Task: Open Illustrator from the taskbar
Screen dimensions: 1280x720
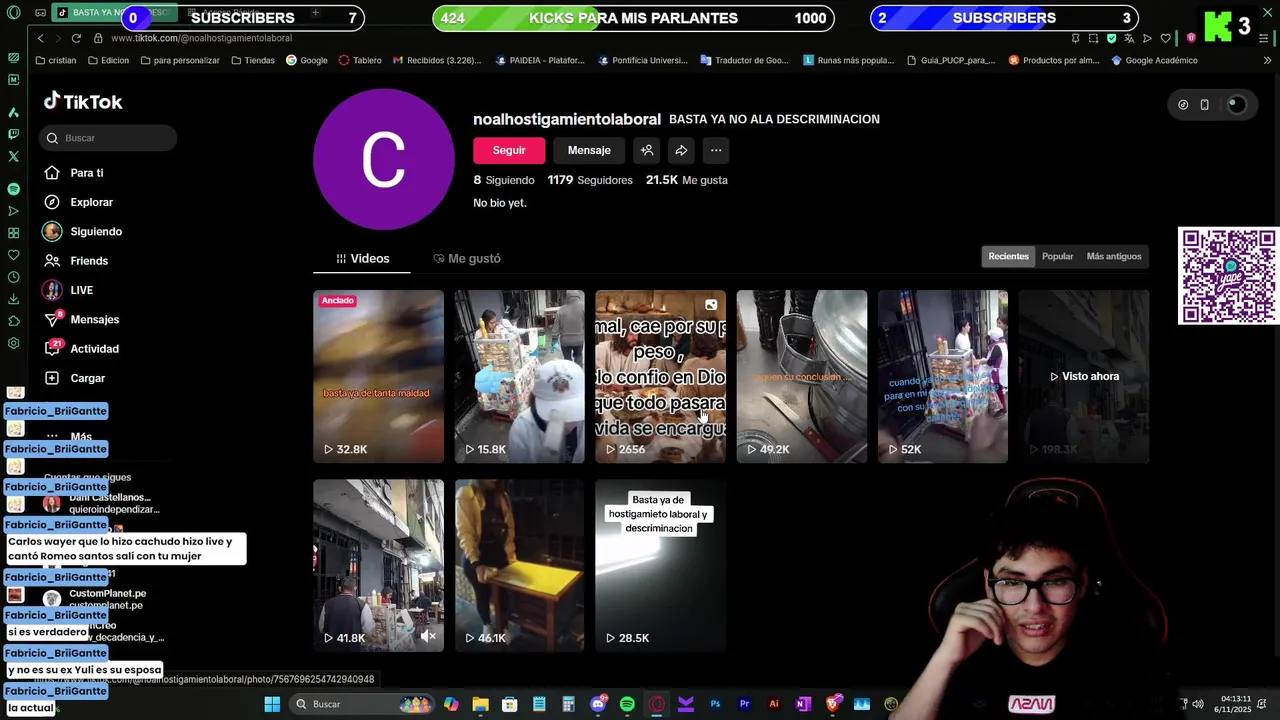Action: 774,704
